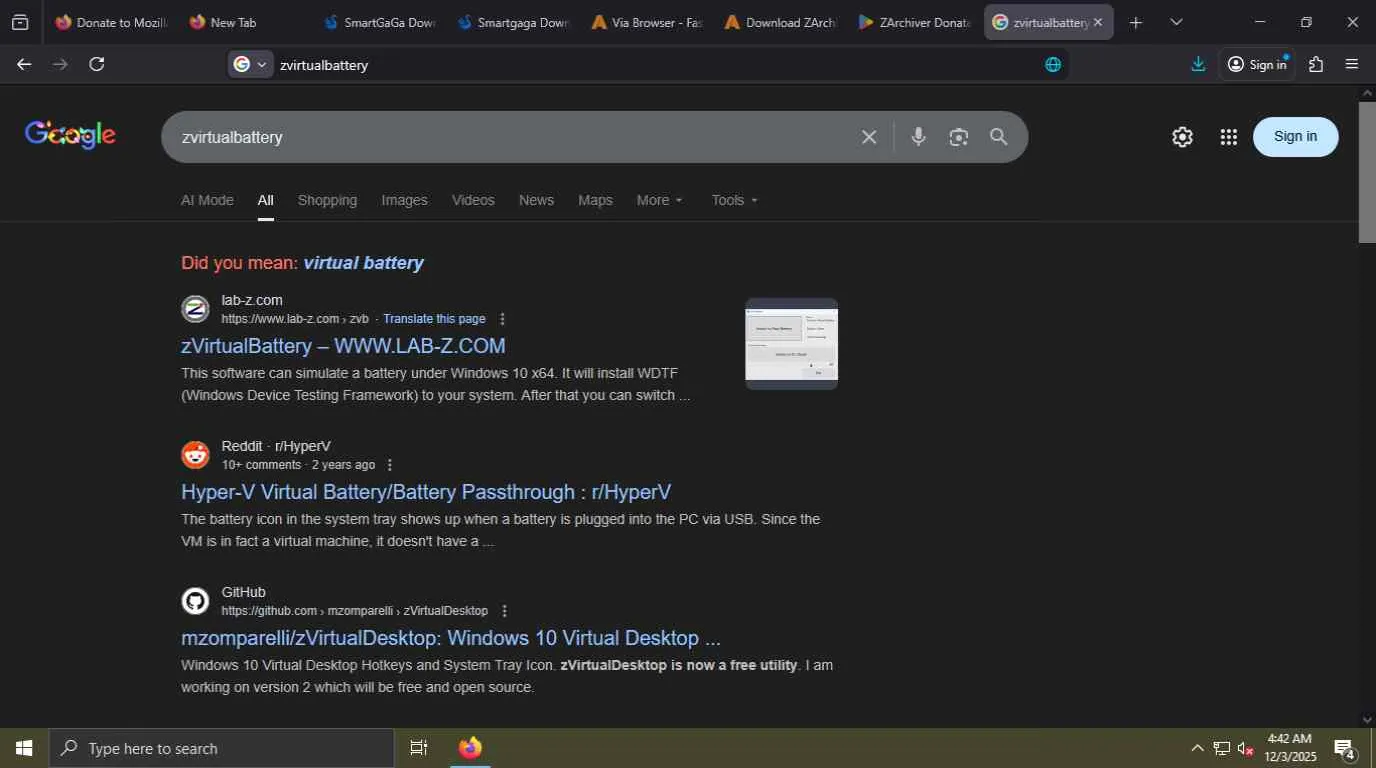Reload the current page

coord(96,64)
